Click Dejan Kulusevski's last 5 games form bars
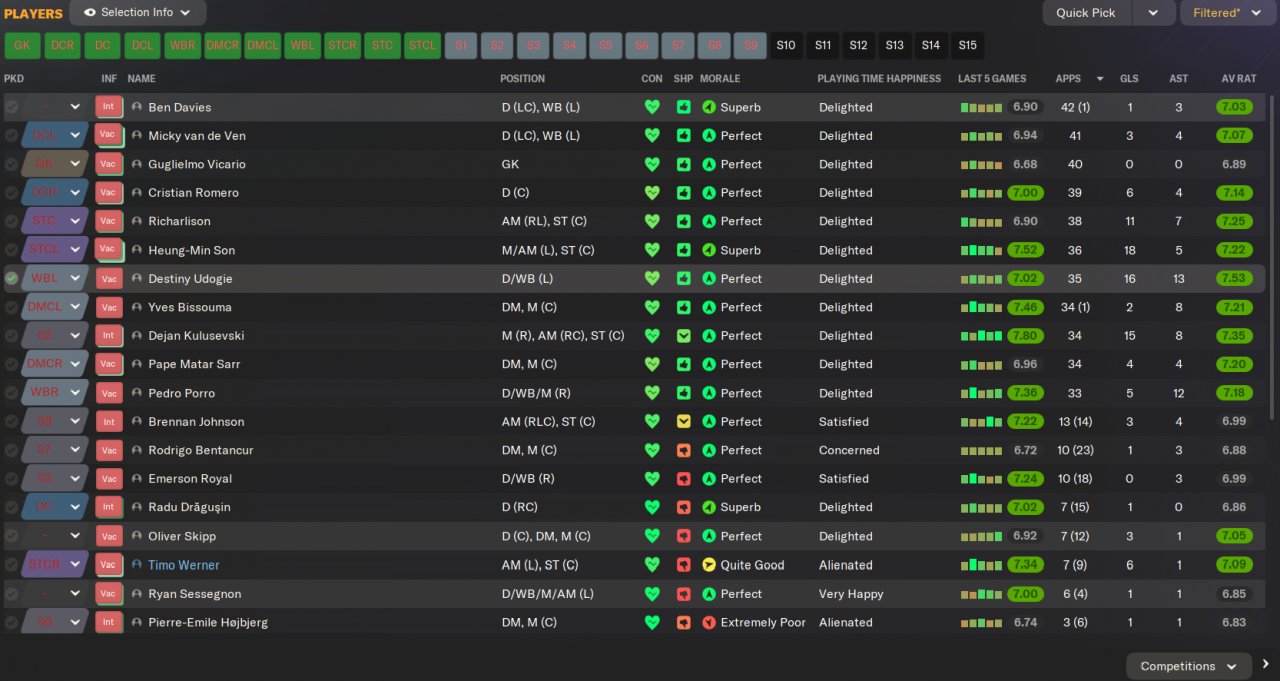1280x681 pixels. pos(981,336)
